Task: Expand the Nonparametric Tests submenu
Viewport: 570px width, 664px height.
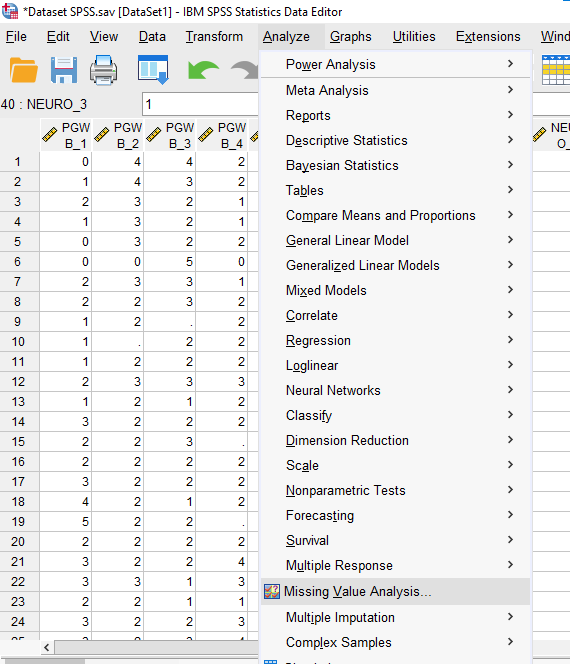Action: 396,490
